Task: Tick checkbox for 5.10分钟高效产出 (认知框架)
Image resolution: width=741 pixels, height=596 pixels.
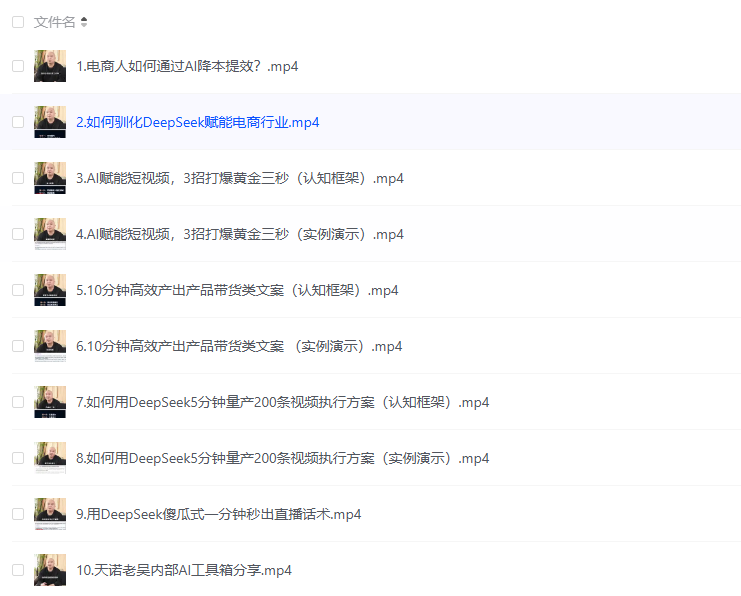Action: (18, 290)
